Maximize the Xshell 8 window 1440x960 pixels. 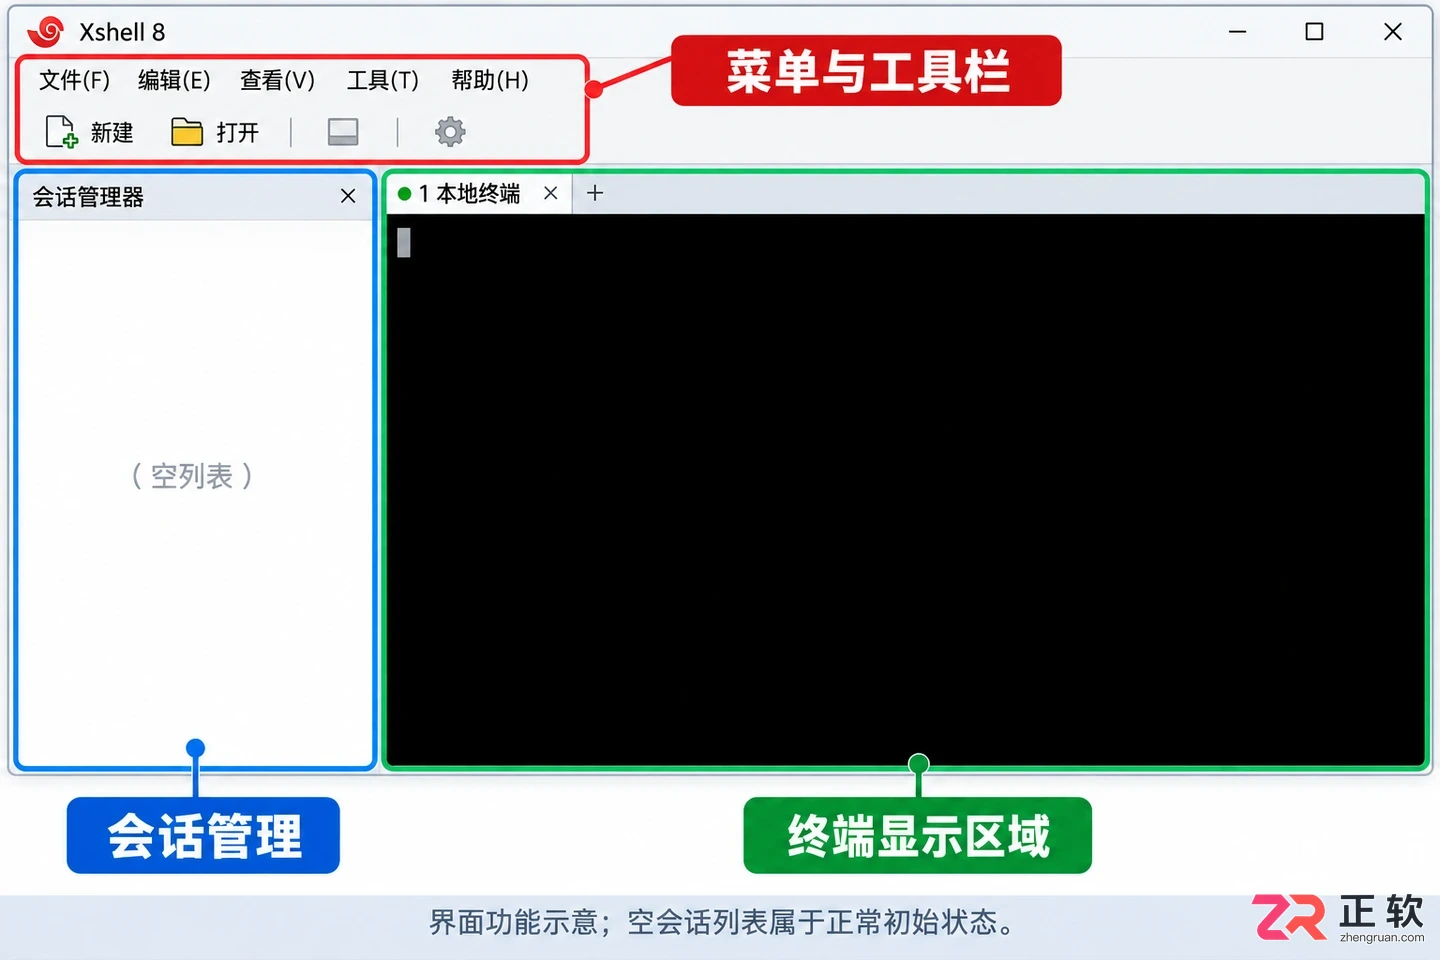click(x=1315, y=32)
